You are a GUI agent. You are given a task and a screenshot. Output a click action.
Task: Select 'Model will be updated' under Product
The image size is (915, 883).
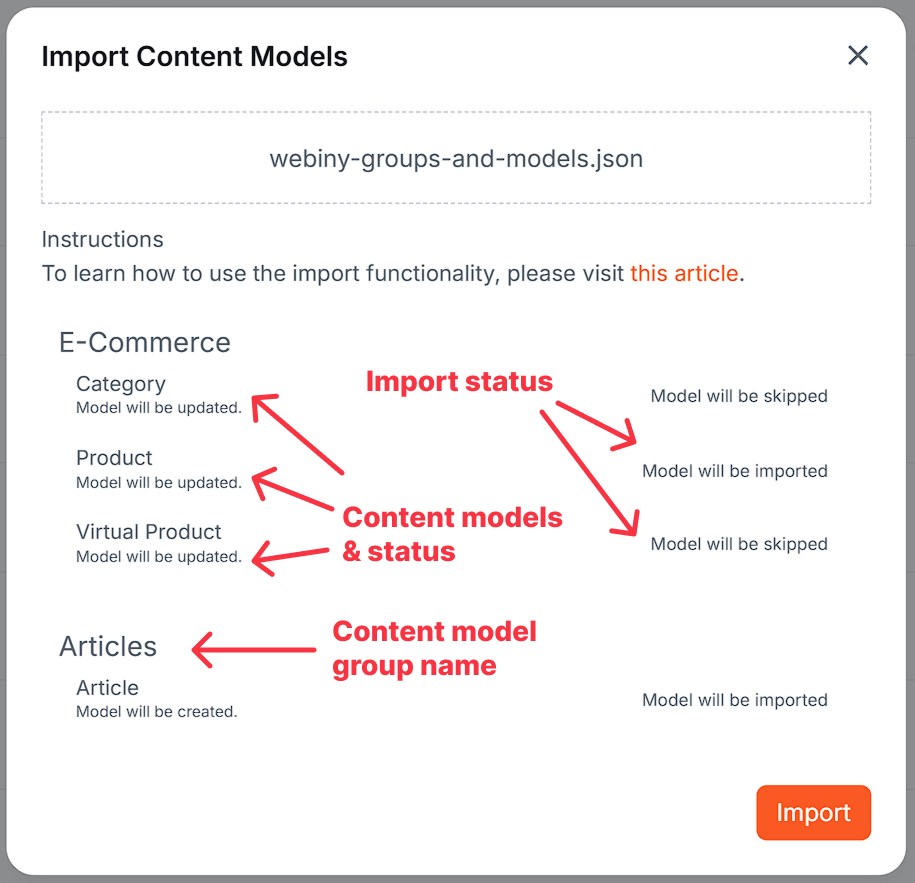[157, 482]
